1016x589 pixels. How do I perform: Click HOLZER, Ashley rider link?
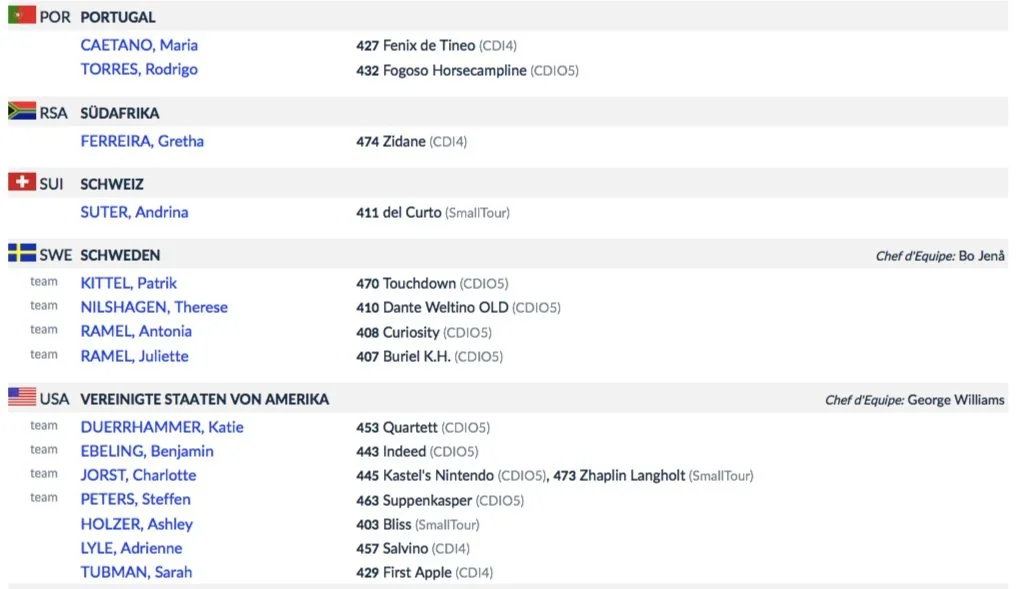point(137,524)
